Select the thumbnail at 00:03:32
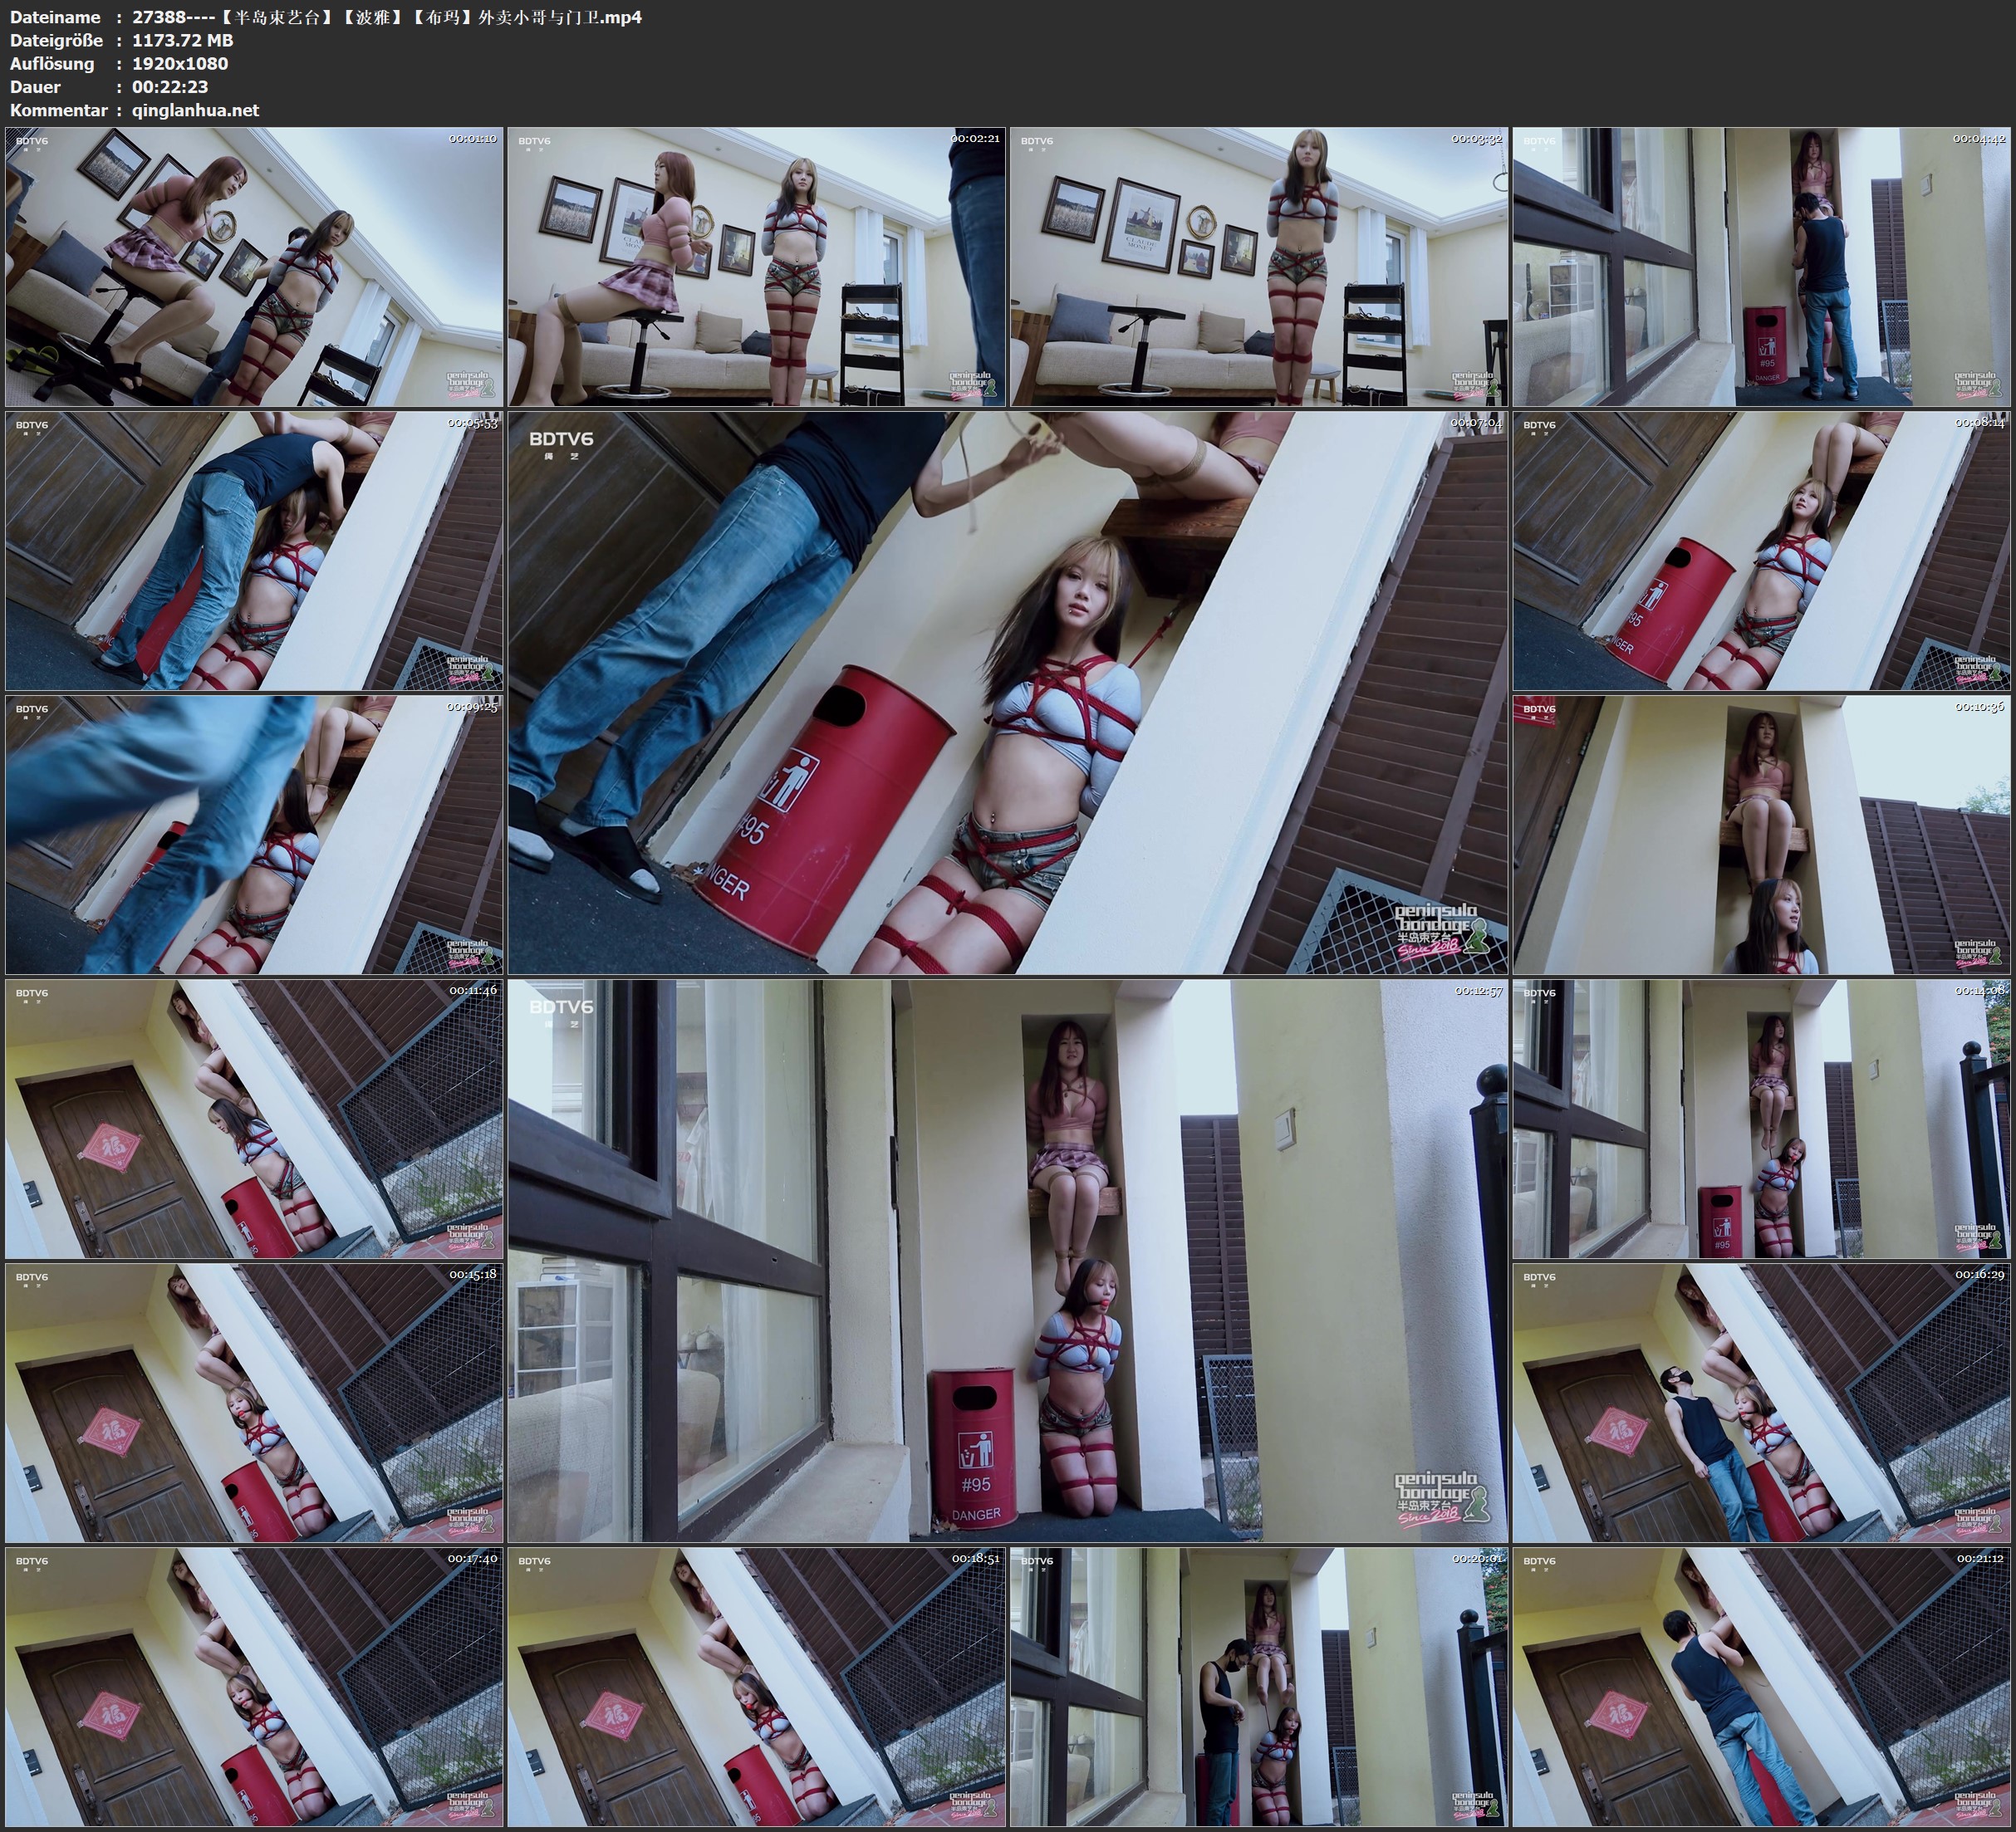 [1258, 267]
